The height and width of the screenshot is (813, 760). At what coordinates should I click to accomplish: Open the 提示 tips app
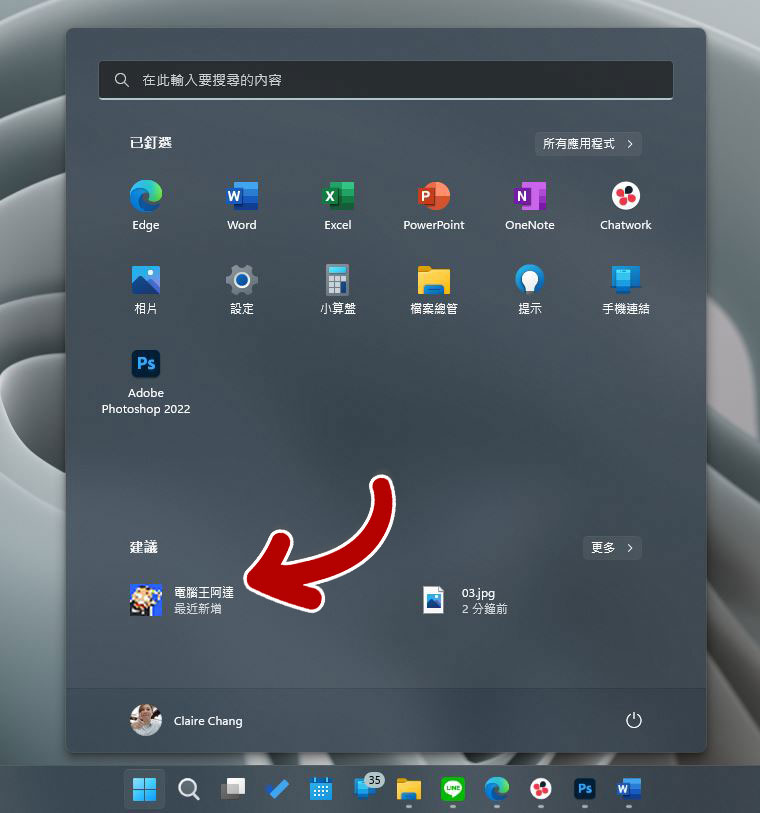click(530, 289)
